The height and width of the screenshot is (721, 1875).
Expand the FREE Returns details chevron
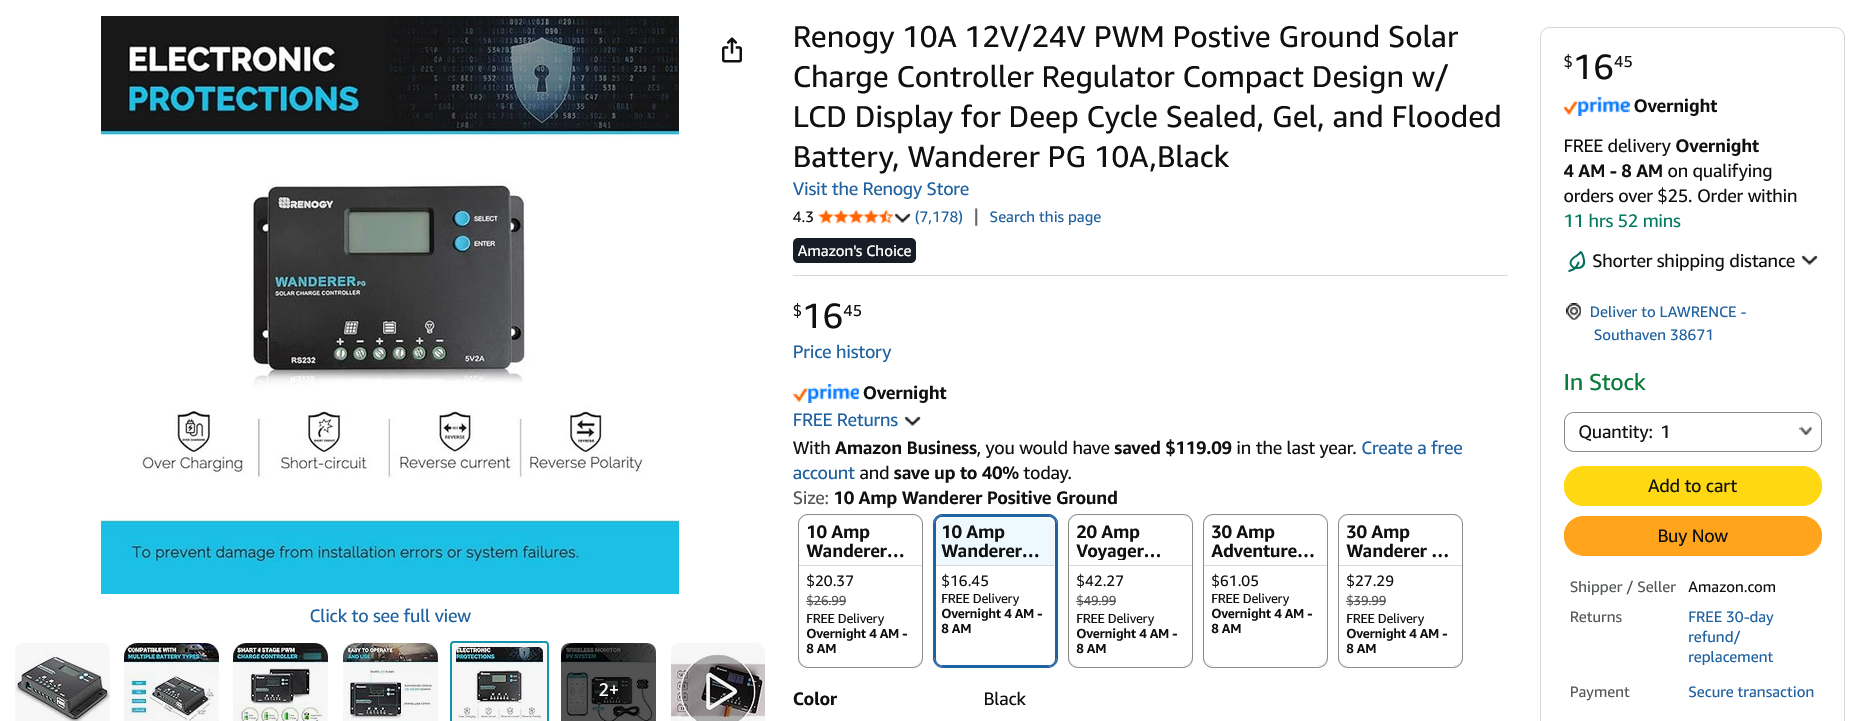(913, 421)
